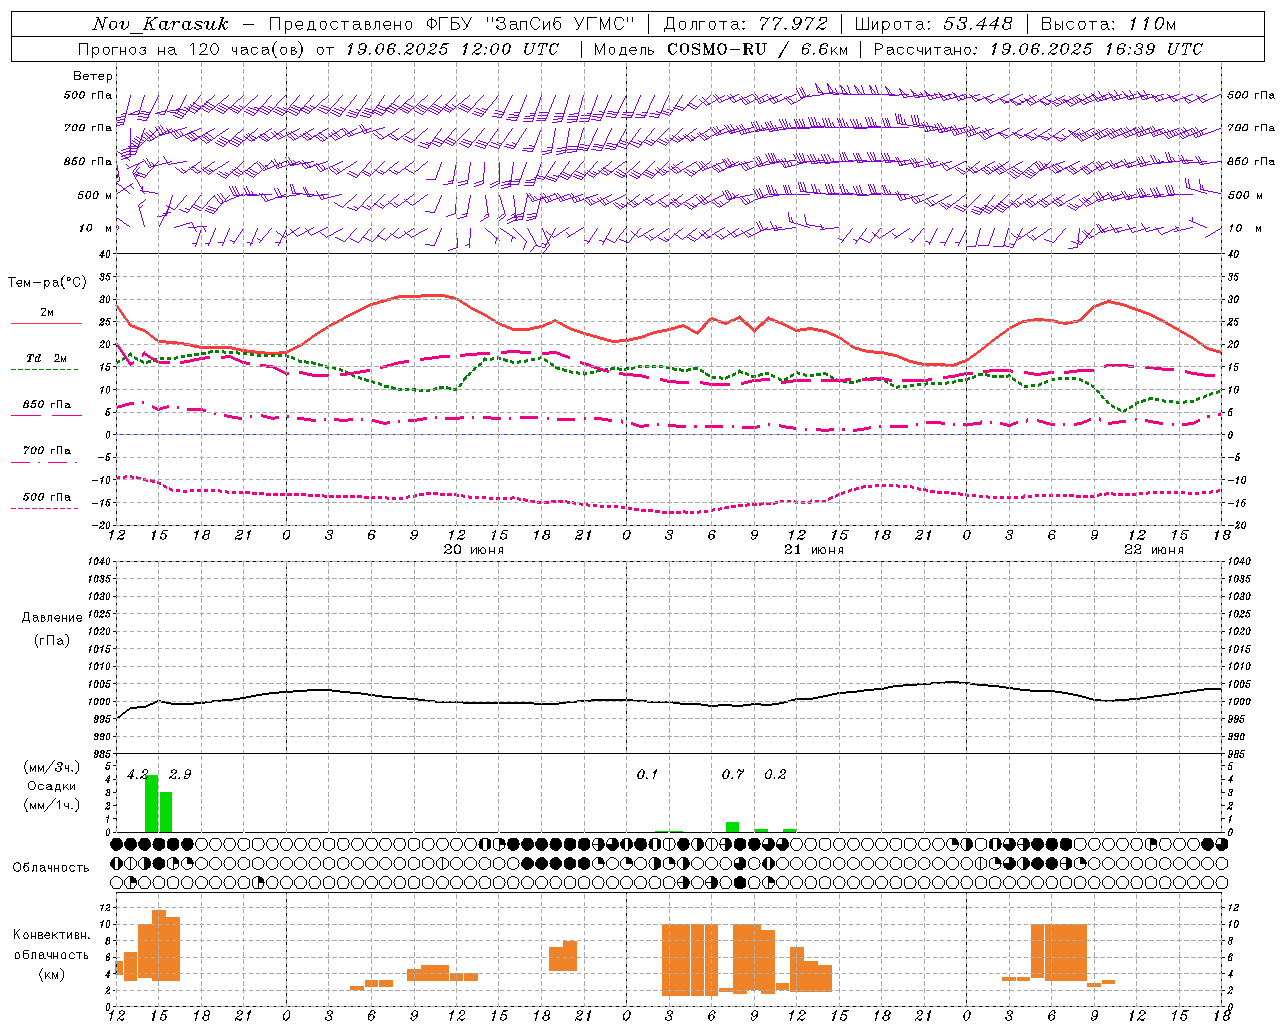Click the '(мм/3ч.)' unit label
The width and height of the screenshot is (1280, 1024).
[x=52, y=767]
